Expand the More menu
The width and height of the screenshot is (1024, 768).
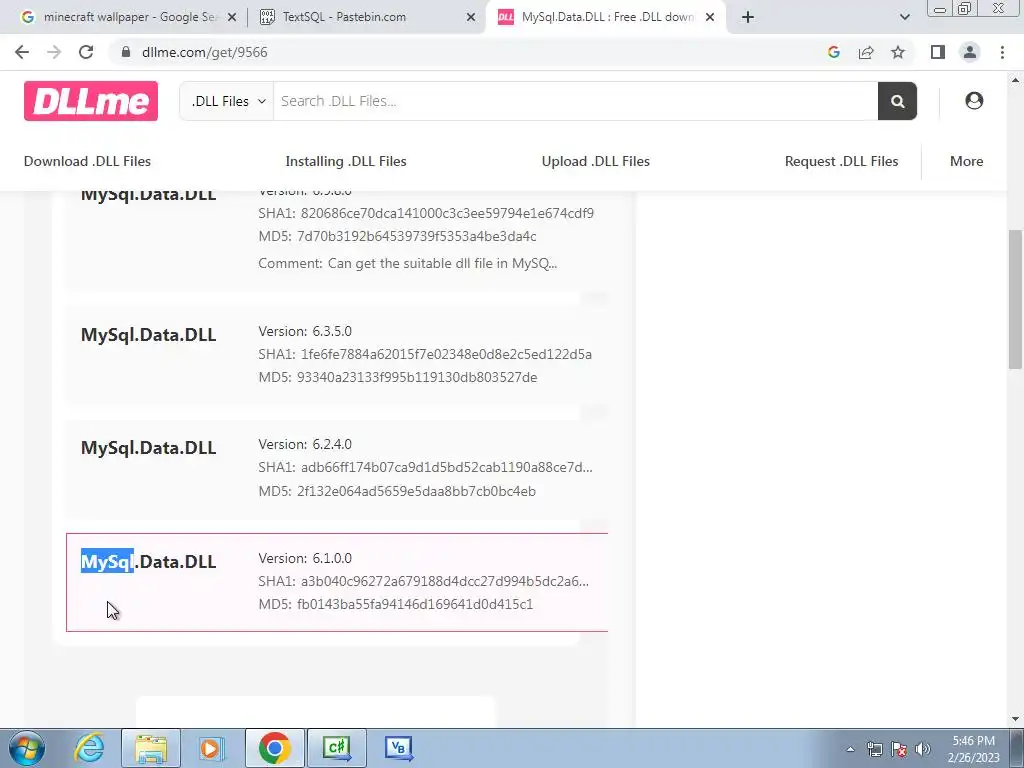[967, 161]
